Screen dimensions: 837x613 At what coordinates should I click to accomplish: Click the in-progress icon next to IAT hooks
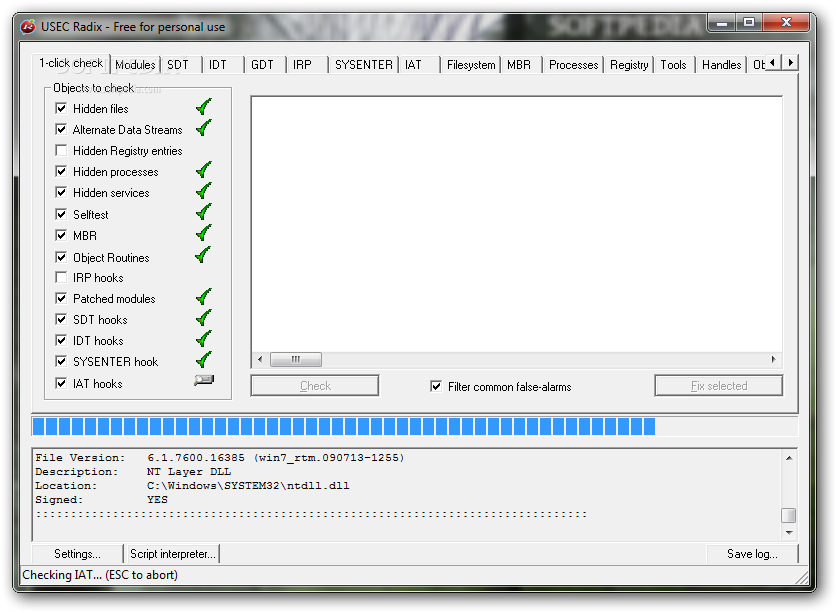pyautogui.click(x=204, y=380)
